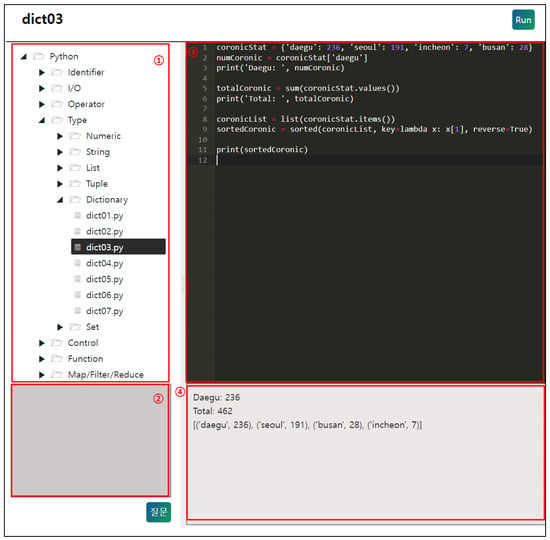Click line number 9 in the gutter
The image size is (550, 540).
click(205, 129)
